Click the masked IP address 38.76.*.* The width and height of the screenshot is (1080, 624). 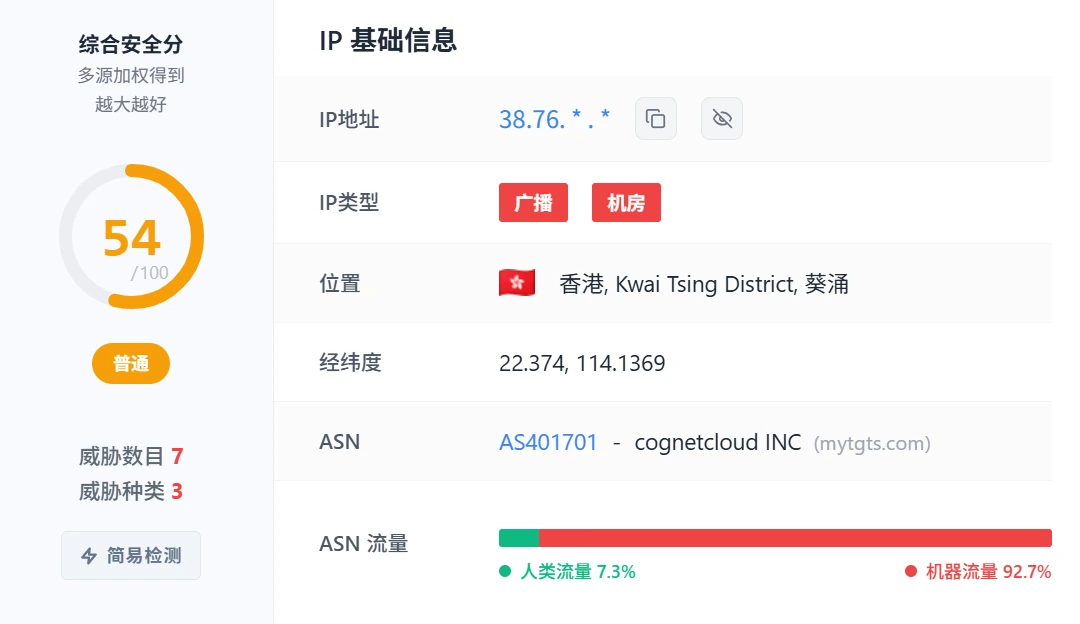(x=554, y=119)
